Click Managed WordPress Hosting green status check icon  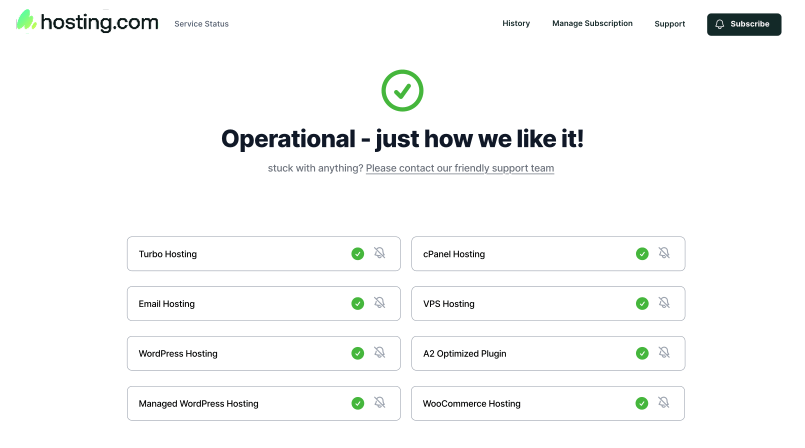tap(358, 403)
